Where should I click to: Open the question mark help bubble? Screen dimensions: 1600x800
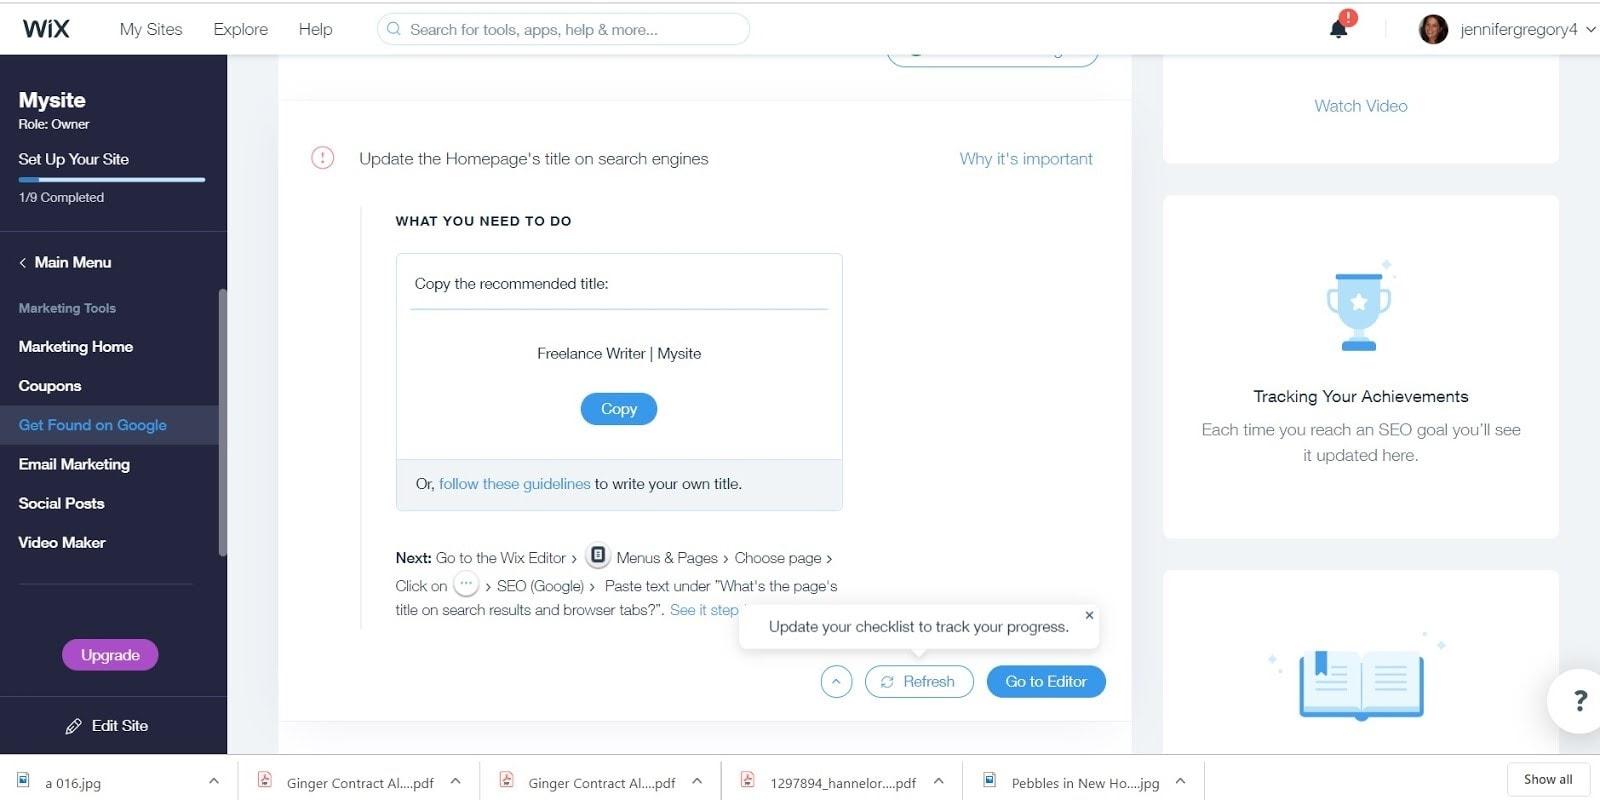pos(1579,701)
